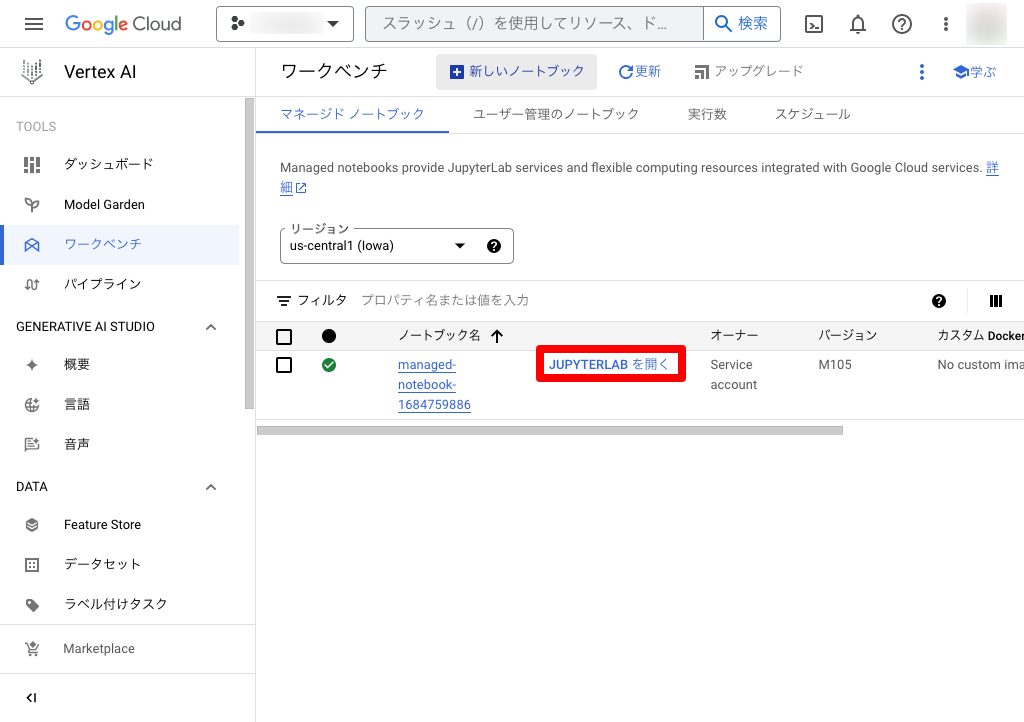Open the スケジュール tab
Screen dimensions: 1024x722
point(812,114)
